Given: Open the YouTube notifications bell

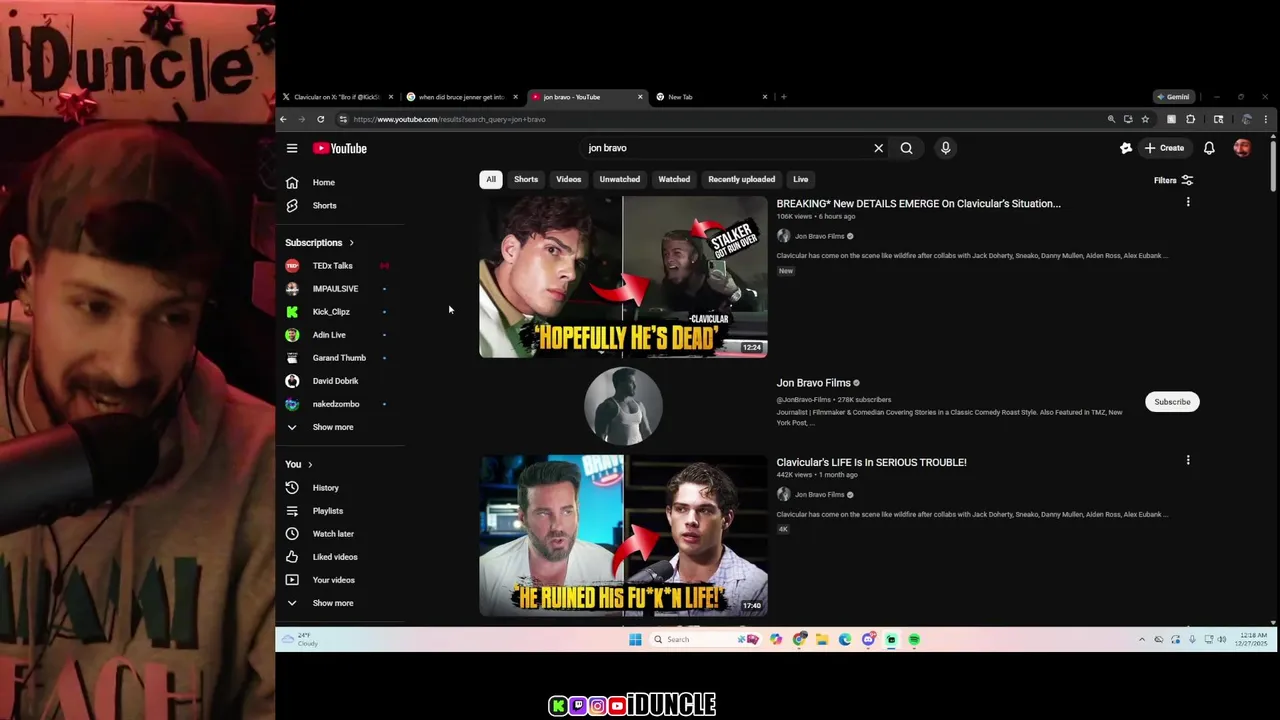Looking at the screenshot, I should (1209, 148).
